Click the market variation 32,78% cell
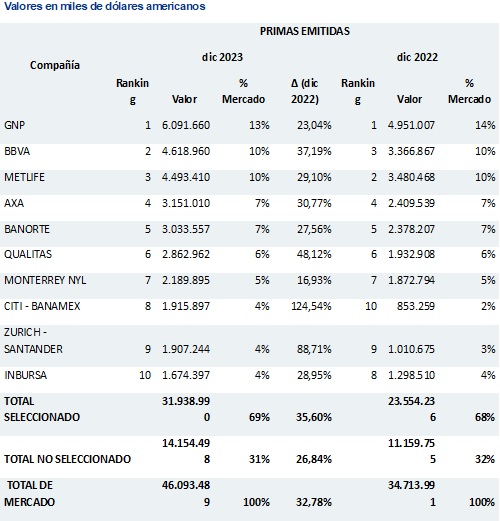Screen dimensions: 500x521 [314, 502]
